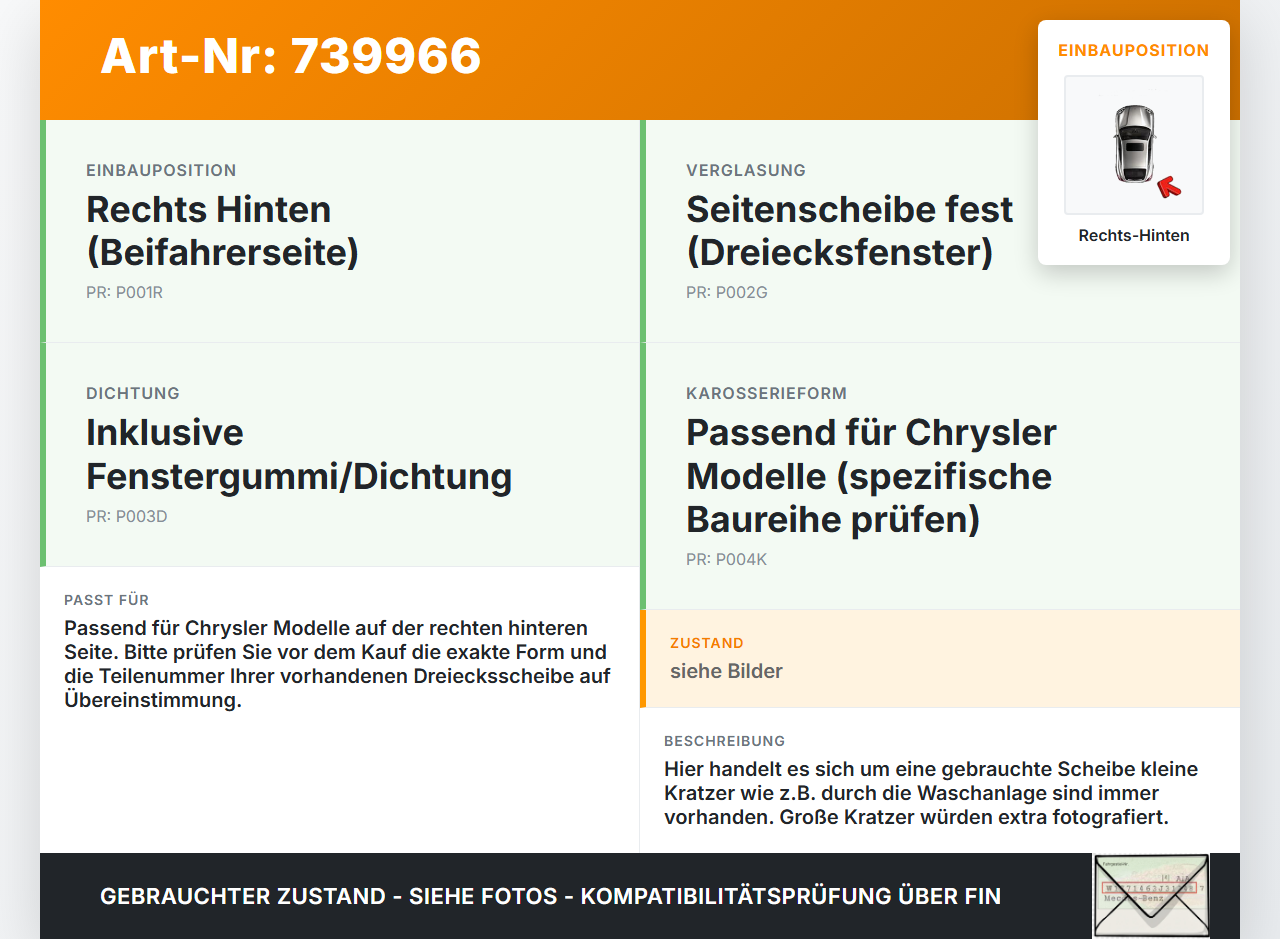The width and height of the screenshot is (1280, 939).
Task: Select the Rechts-Hinten caption under car image
Action: click(1134, 236)
